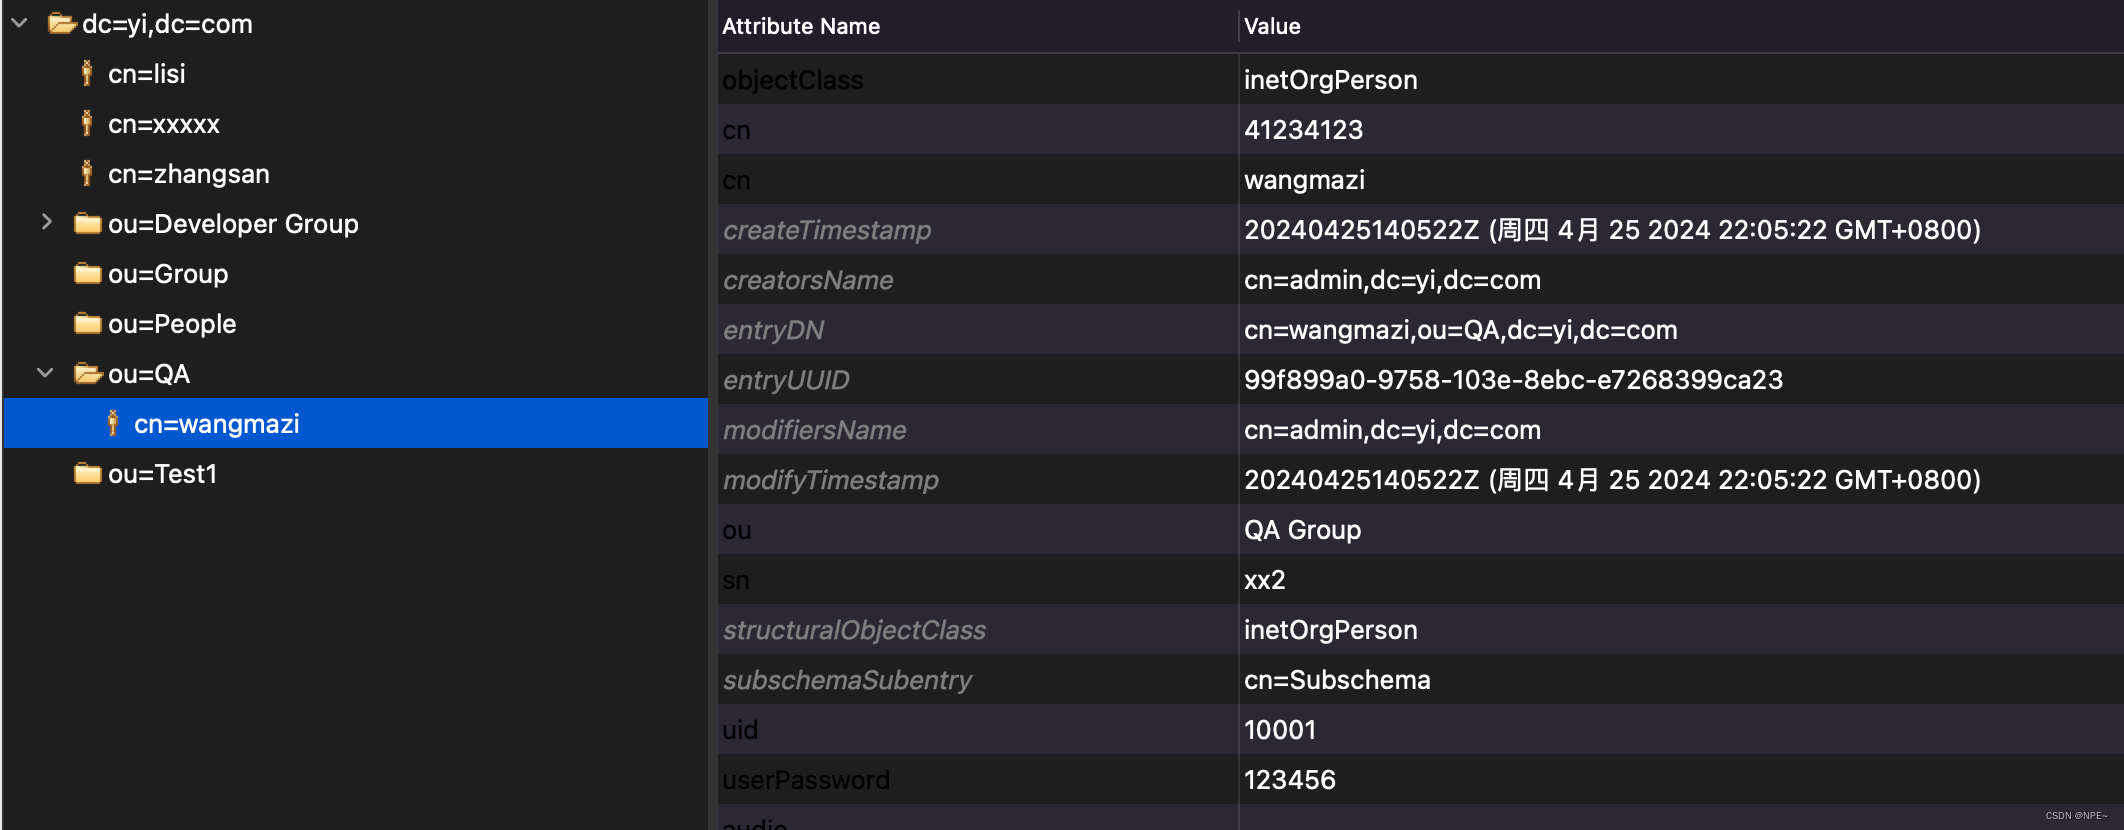Image resolution: width=2124 pixels, height=830 pixels.
Task: Click the userPassword value 123456
Action: coord(1290,780)
